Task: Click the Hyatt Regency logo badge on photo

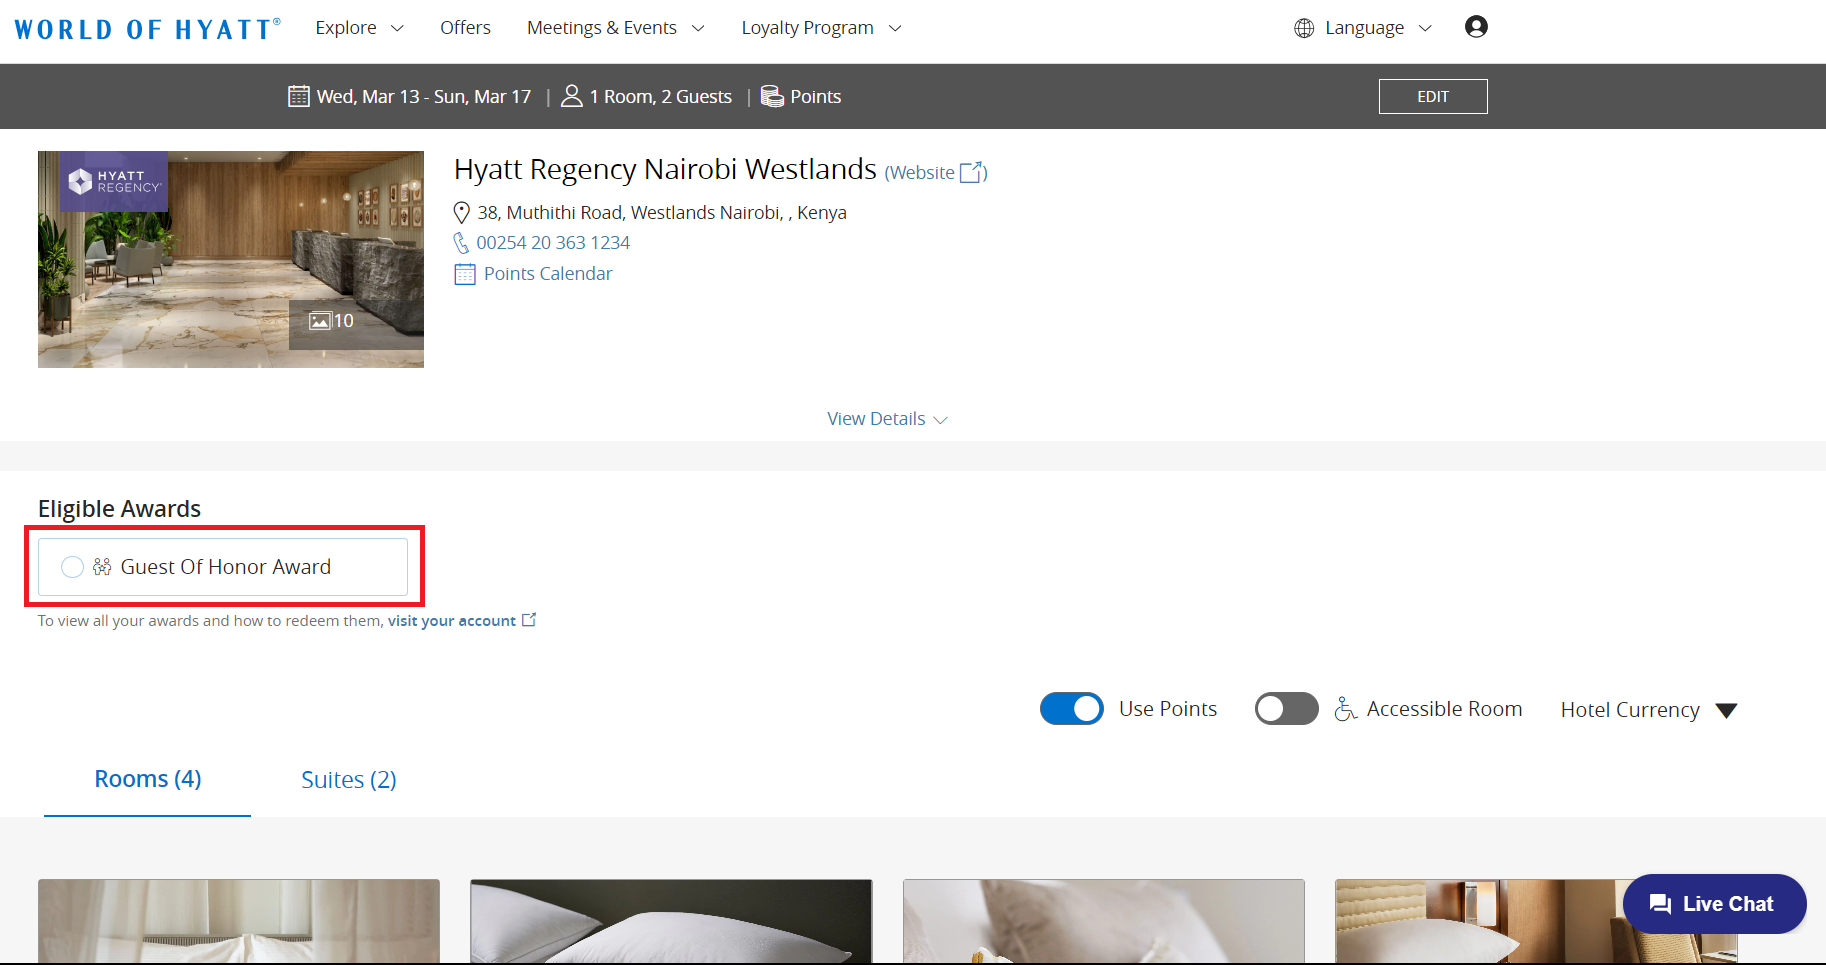Action: pos(114,181)
